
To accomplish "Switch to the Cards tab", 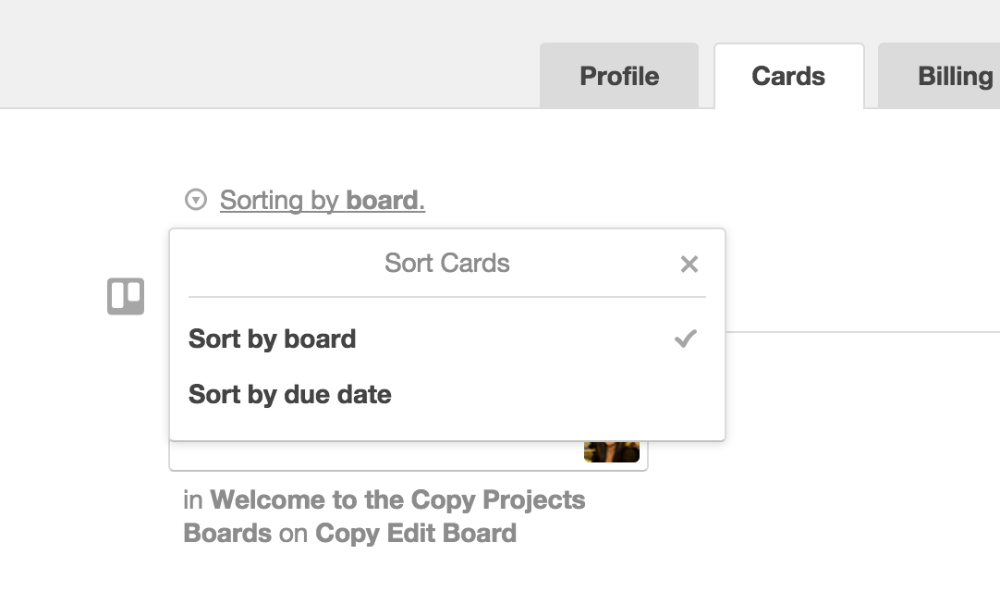I will click(x=788, y=76).
